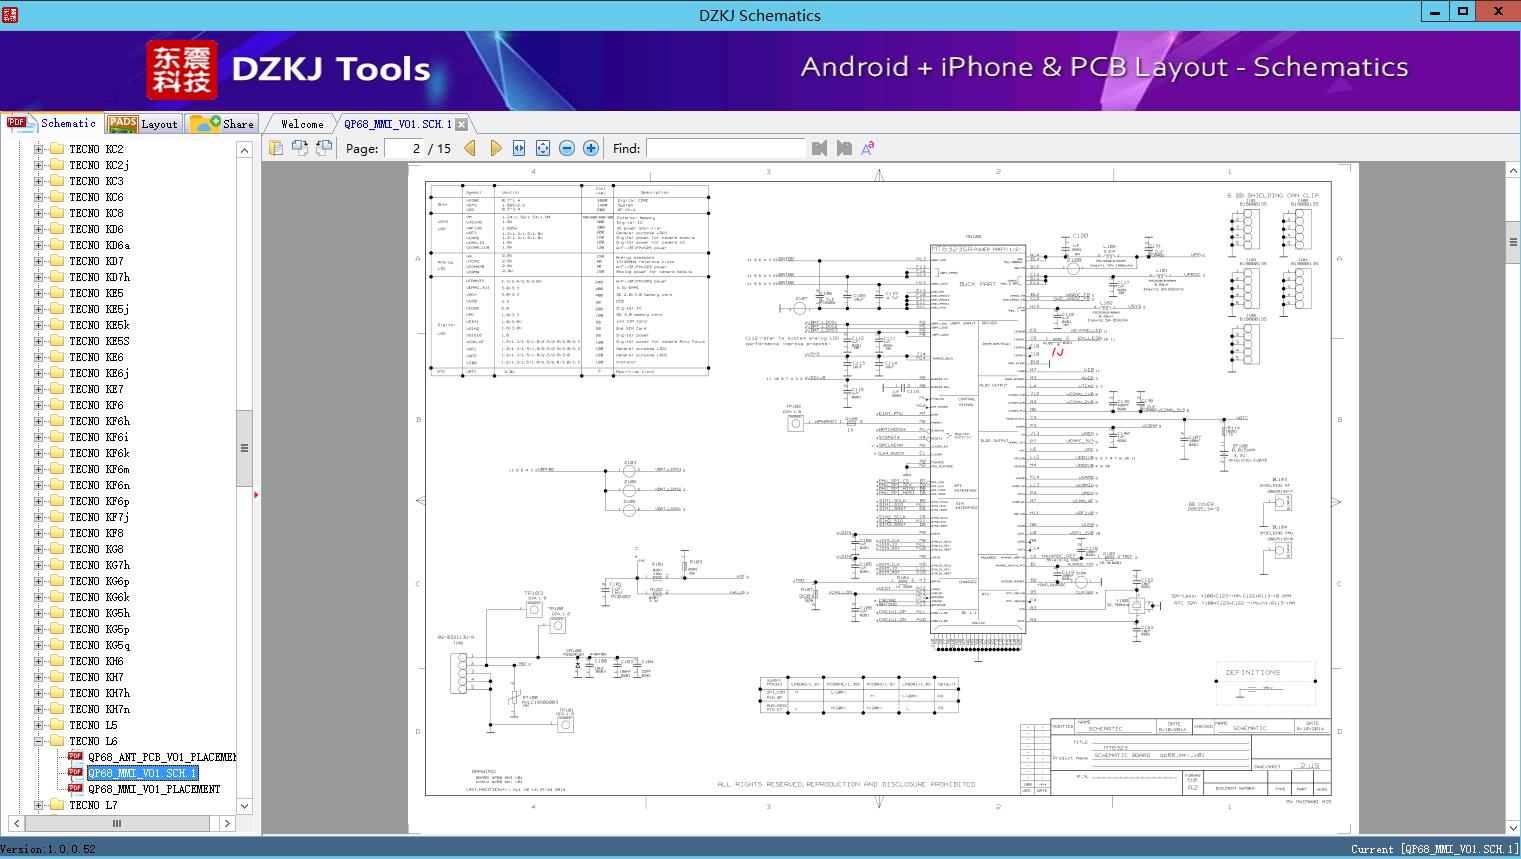The height and width of the screenshot is (859, 1521).
Task: Close the QF68_MMI_V01.SCH.1 tab
Action: (461, 125)
